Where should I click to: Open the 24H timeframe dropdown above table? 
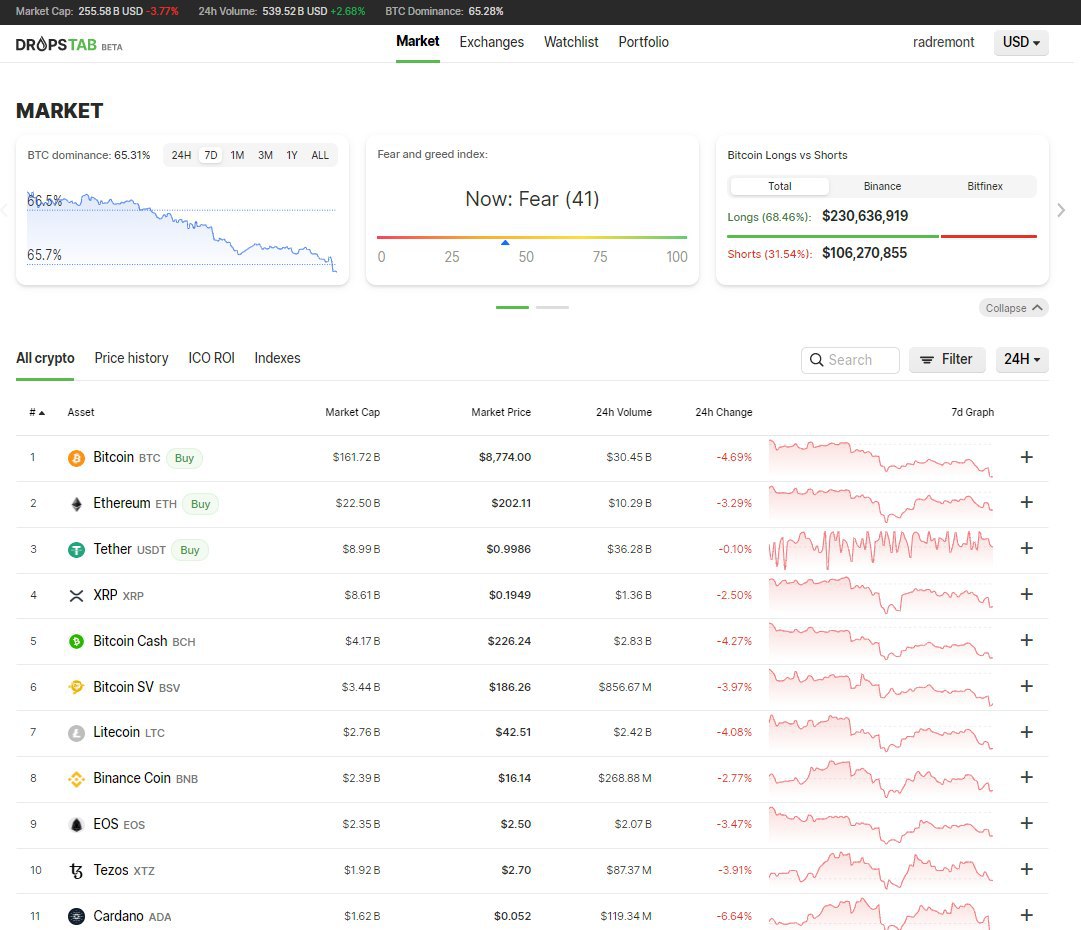click(1021, 360)
